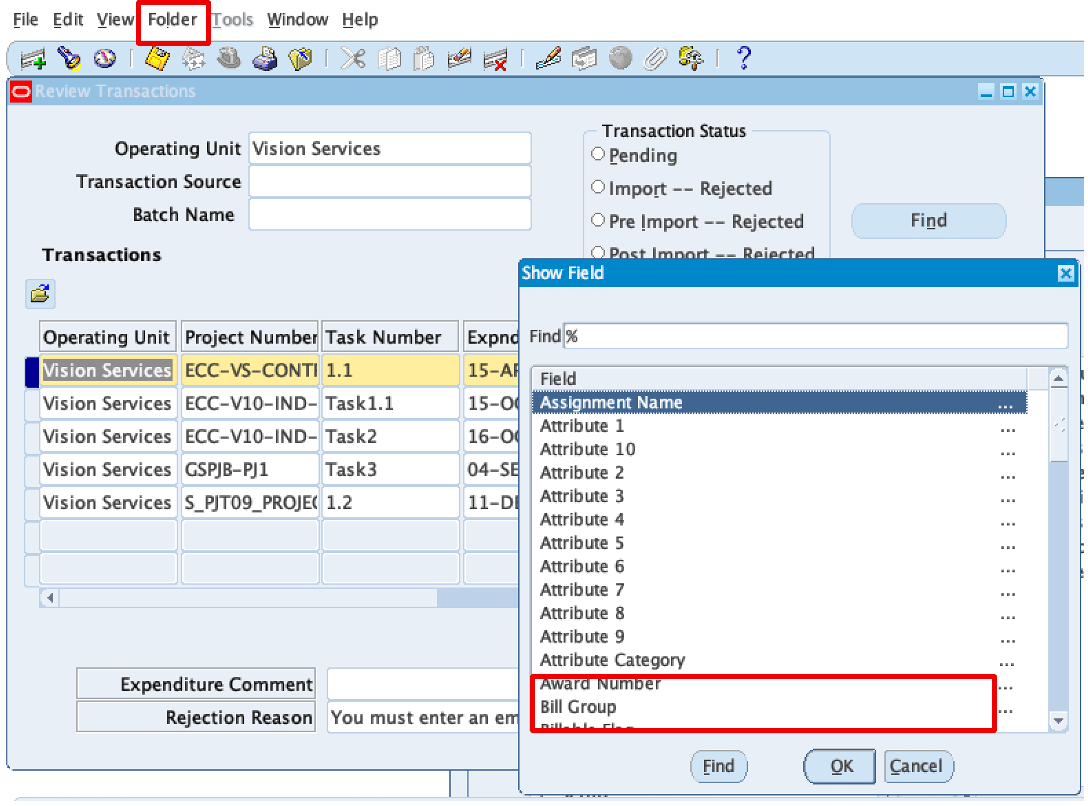Select the Import -- Rejected radio button
The width and height of the screenshot is (1088, 806).
click(598, 188)
